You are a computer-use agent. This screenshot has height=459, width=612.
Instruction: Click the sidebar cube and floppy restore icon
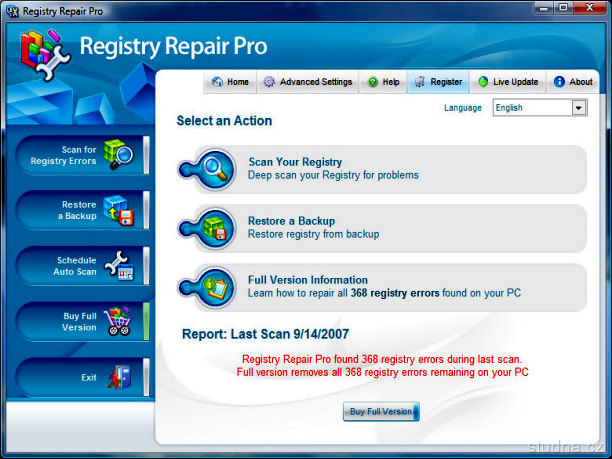click(119, 210)
